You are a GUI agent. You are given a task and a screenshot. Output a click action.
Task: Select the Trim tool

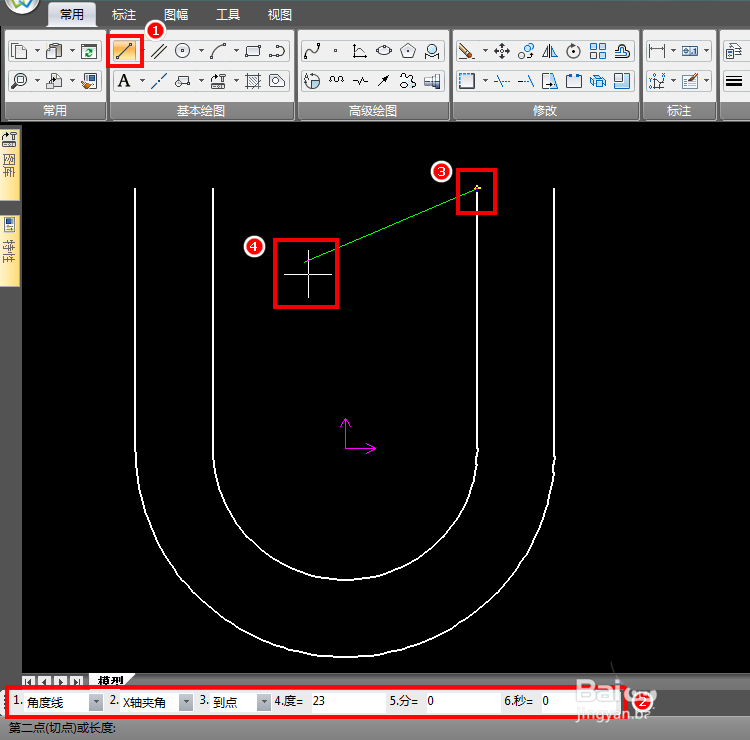[x=502, y=81]
